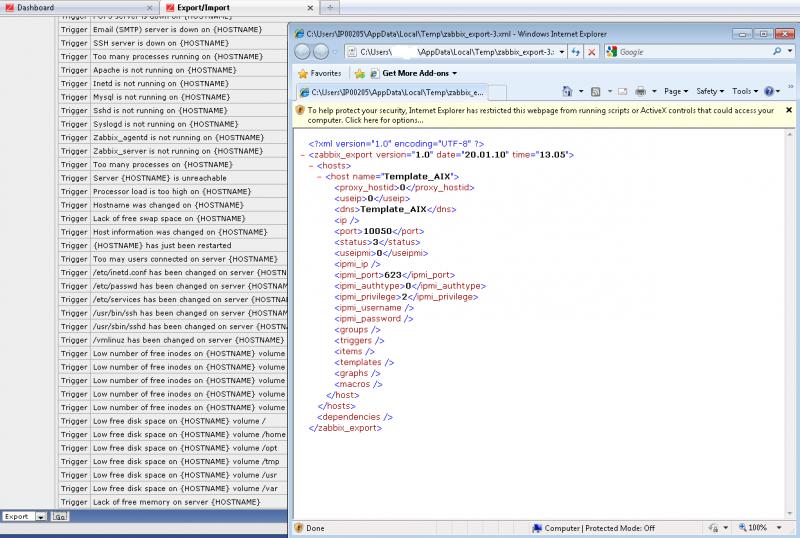The height and width of the screenshot is (538, 800).
Task: Open the address bar history dropdown
Action: pos(561,51)
